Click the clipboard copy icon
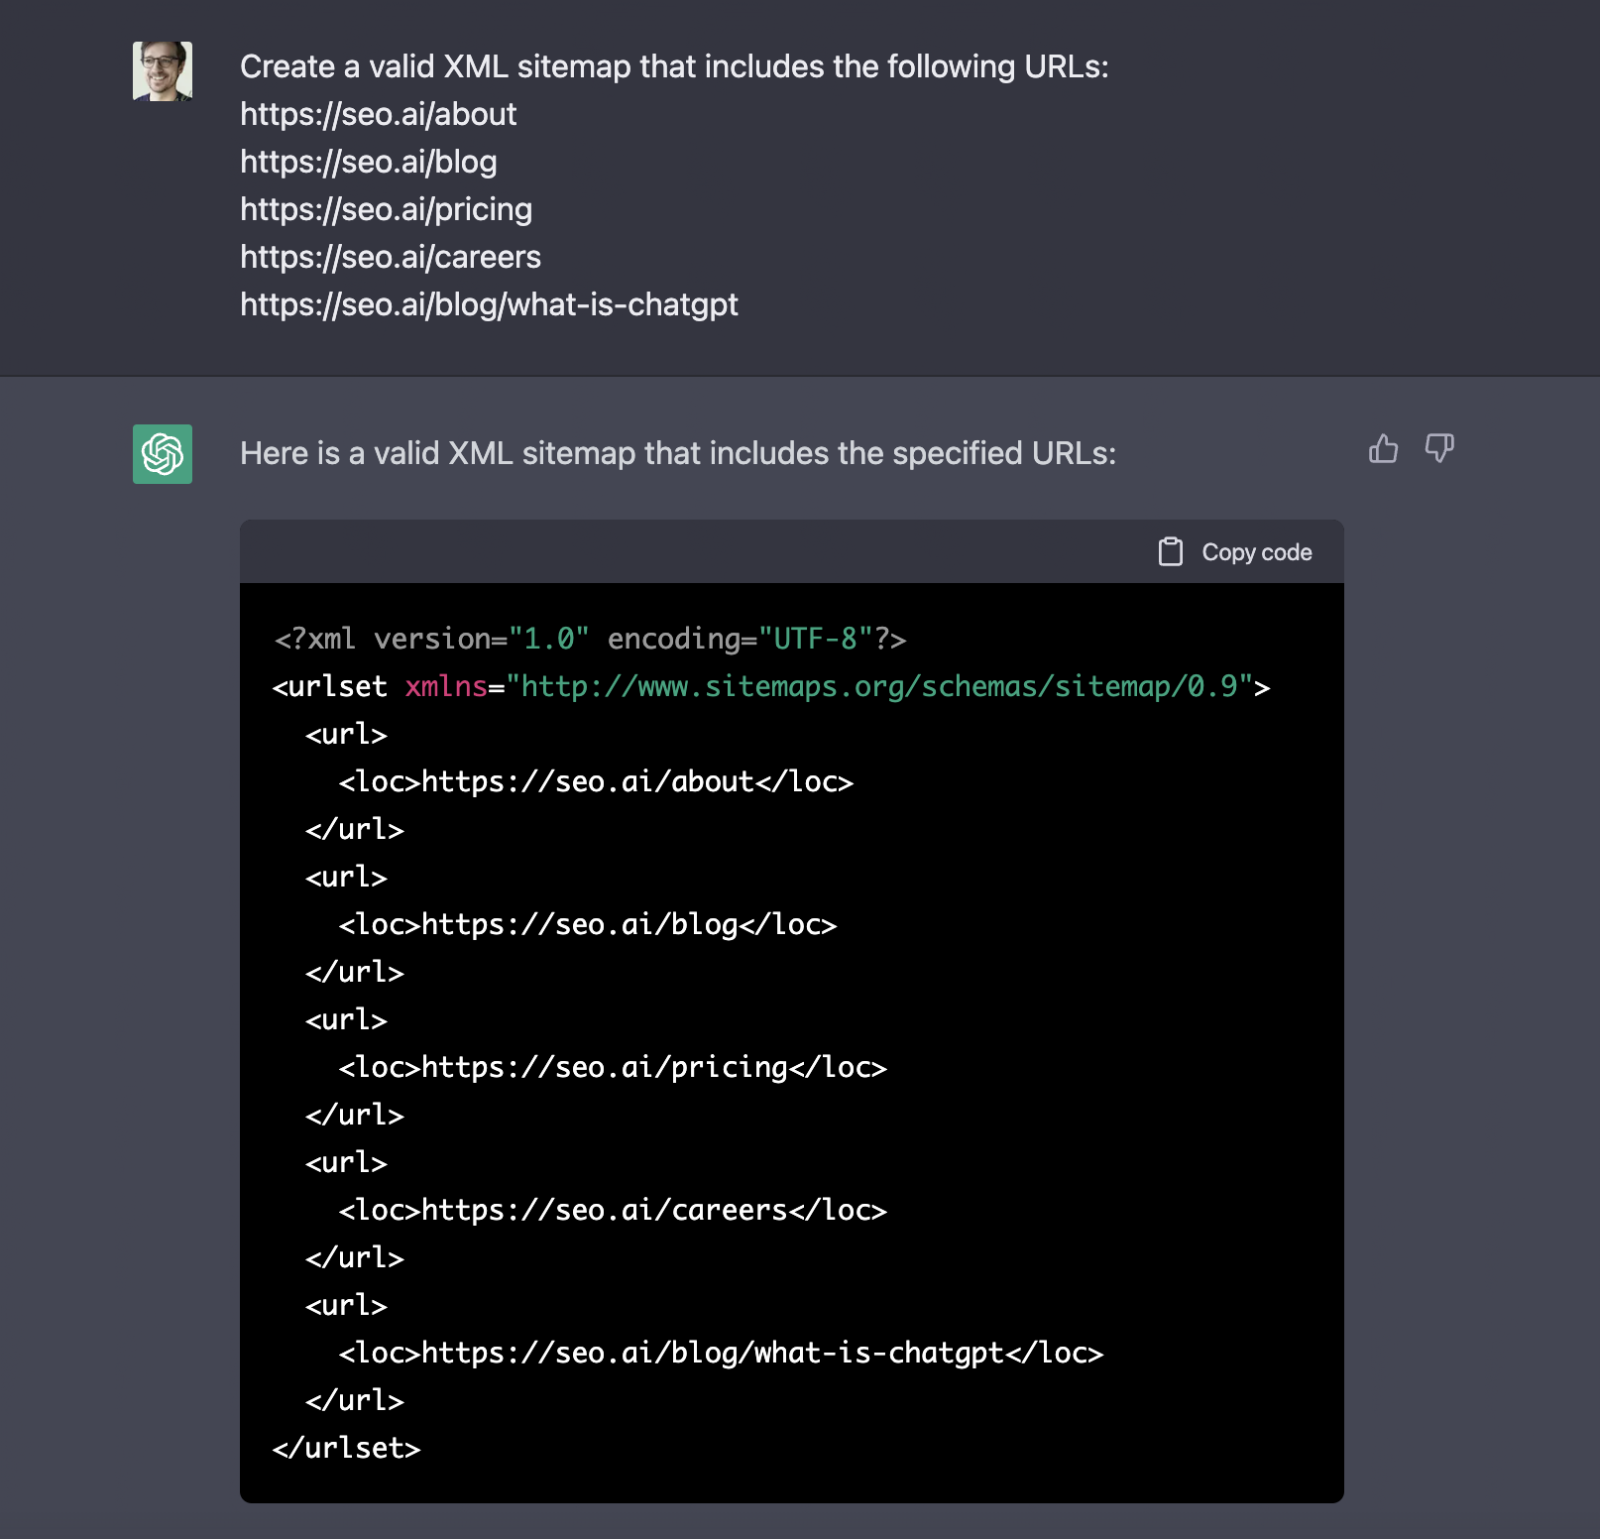This screenshot has height=1539, width=1600. click(1170, 552)
